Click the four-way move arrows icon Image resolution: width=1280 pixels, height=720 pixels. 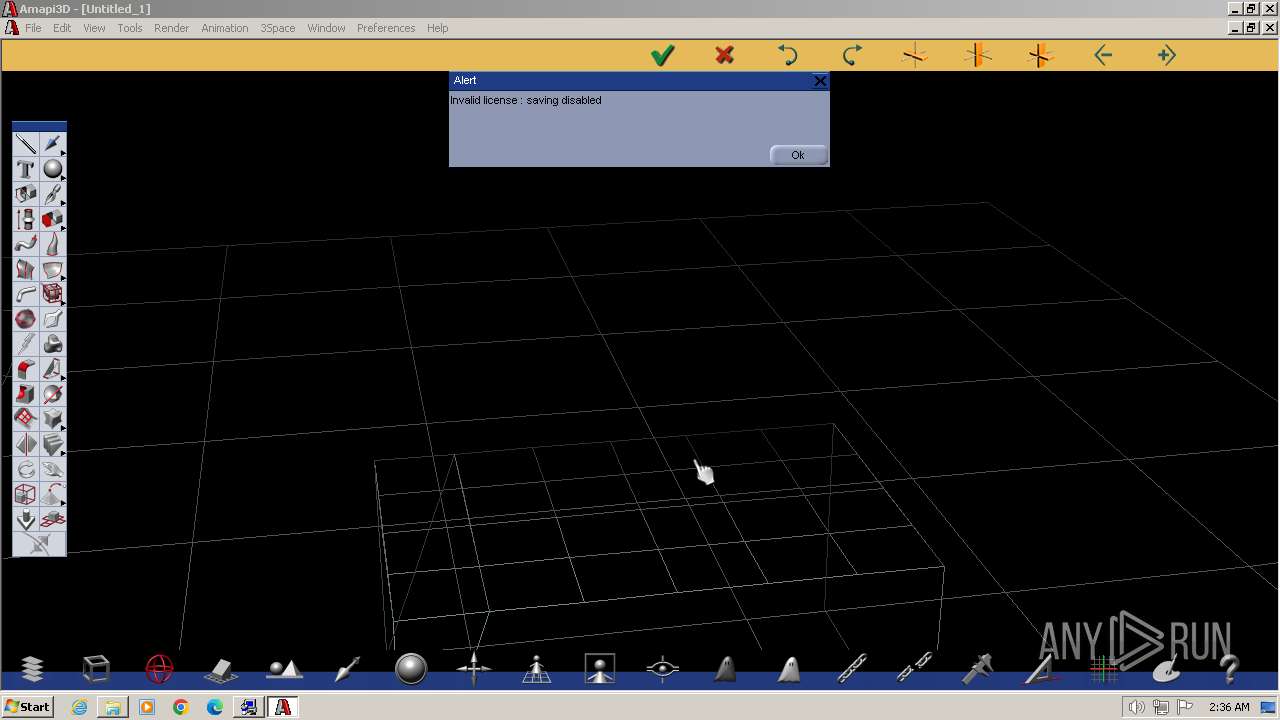[x=474, y=668]
